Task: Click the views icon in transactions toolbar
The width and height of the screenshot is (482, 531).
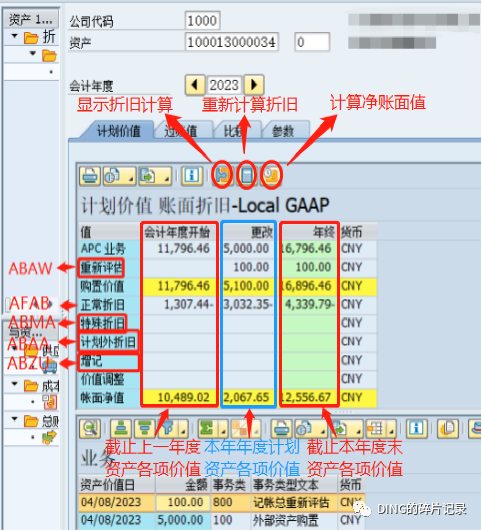Action: point(305,429)
